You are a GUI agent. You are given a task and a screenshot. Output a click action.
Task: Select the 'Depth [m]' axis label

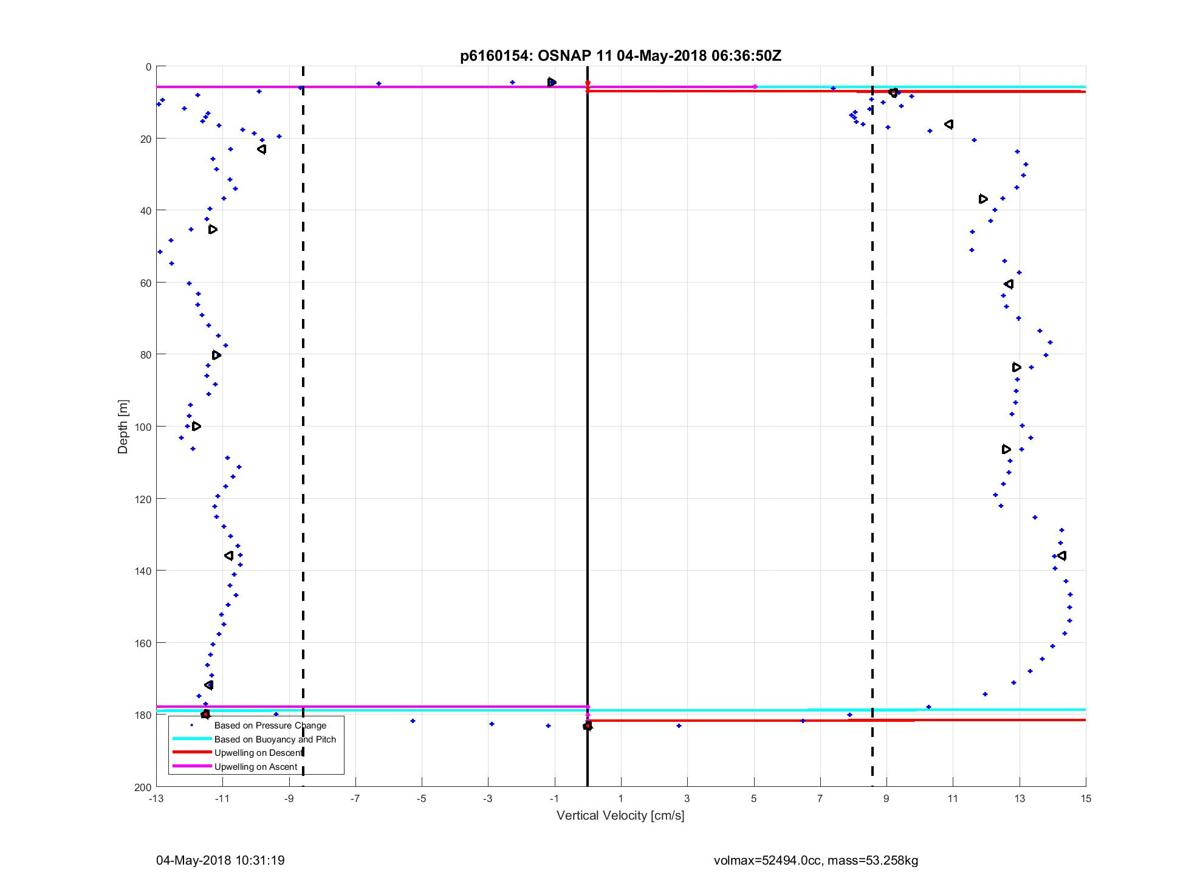click(124, 427)
